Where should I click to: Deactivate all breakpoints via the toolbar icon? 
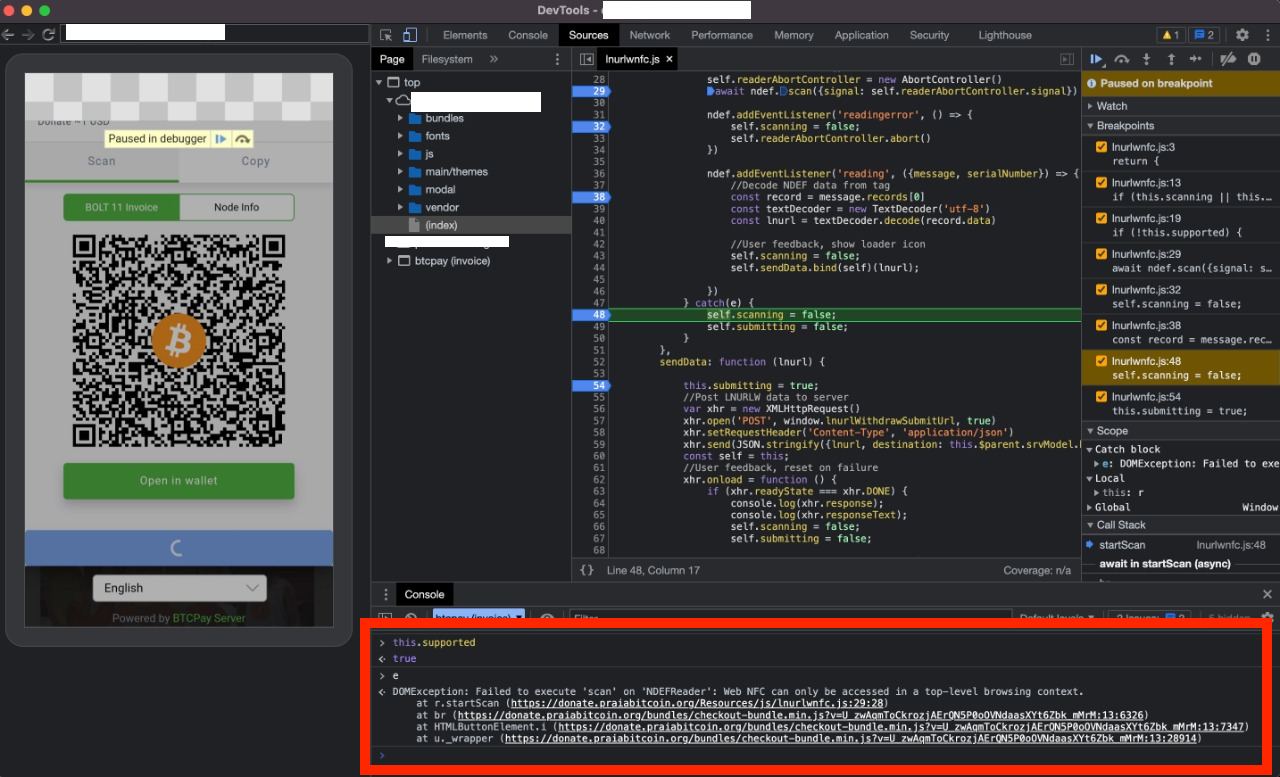point(1230,59)
